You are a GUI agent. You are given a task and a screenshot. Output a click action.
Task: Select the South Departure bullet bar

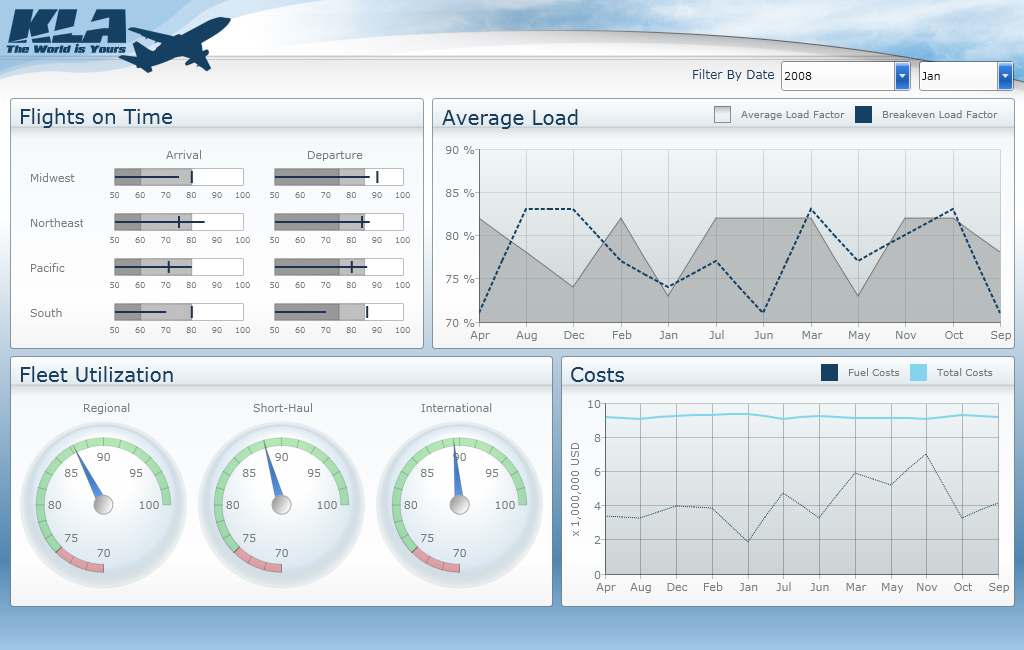pos(338,312)
